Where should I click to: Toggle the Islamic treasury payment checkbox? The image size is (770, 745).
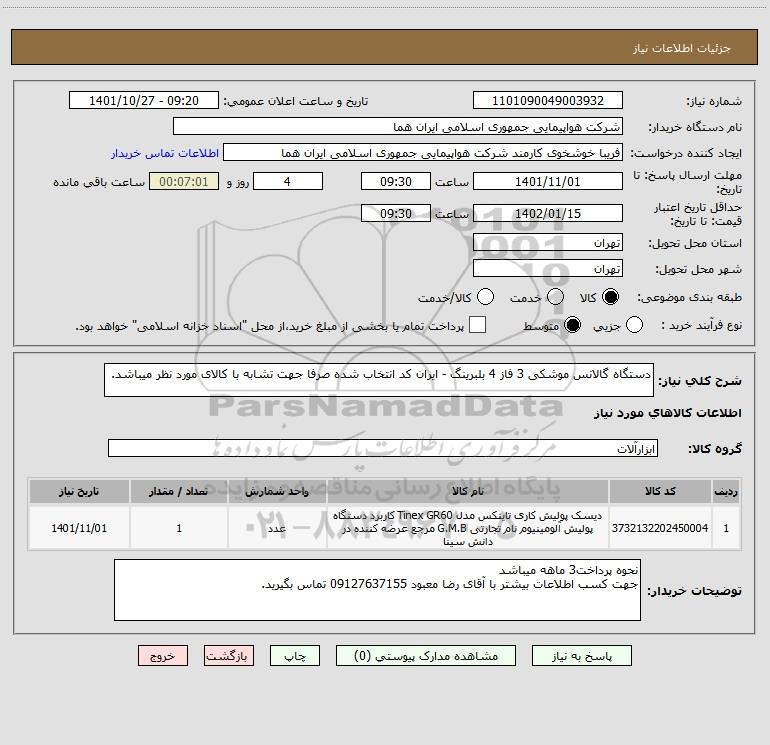click(x=477, y=325)
